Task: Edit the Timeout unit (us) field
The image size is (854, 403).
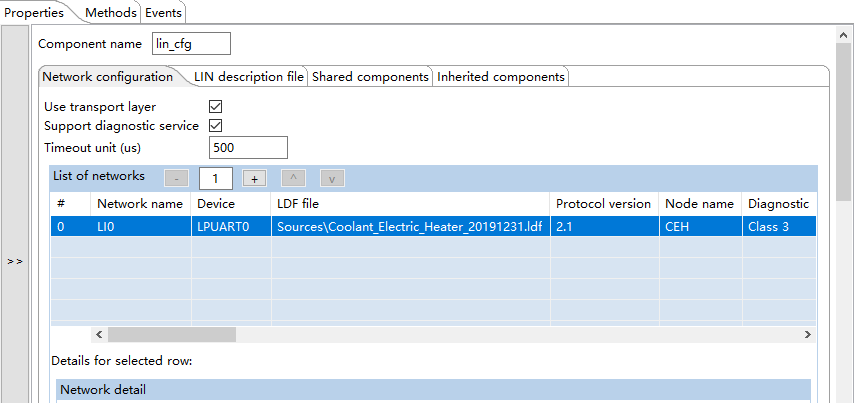Action: [248, 148]
